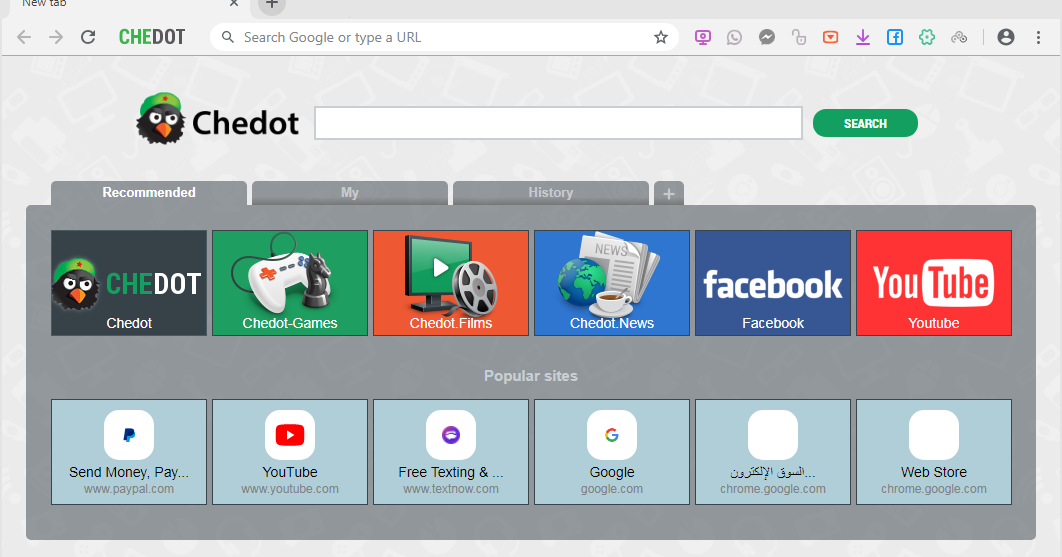Open www.paypal.com link

tap(129, 489)
